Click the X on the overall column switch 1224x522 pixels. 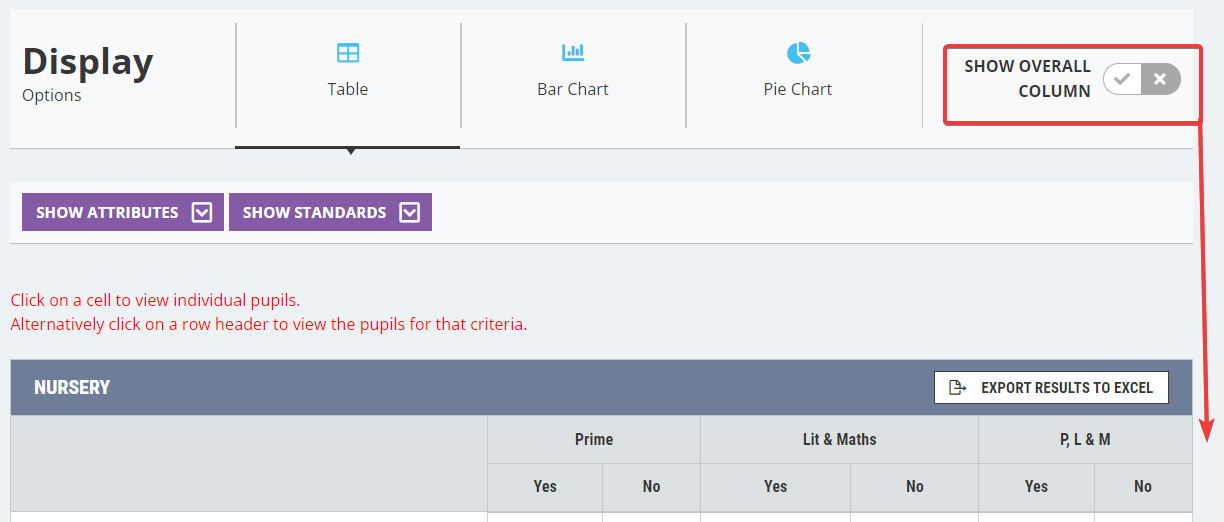tap(1160, 79)
